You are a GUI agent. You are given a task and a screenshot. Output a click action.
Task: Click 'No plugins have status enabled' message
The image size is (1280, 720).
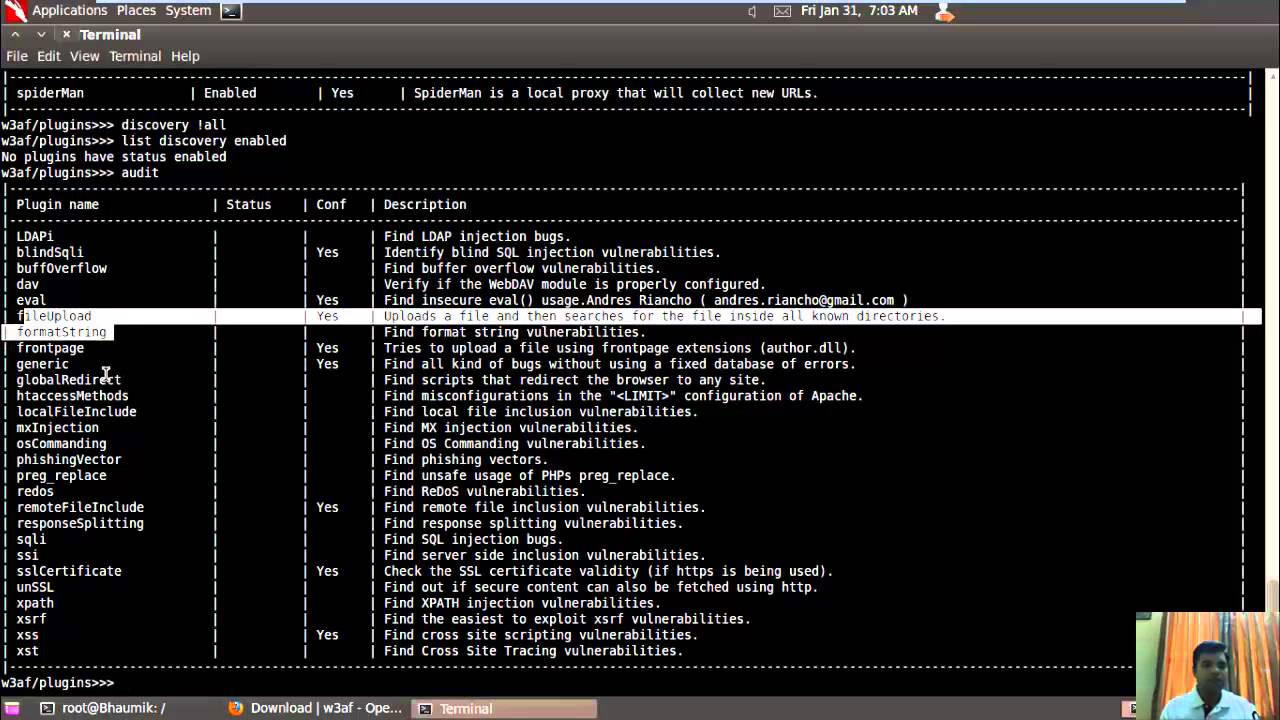[114, 157]
